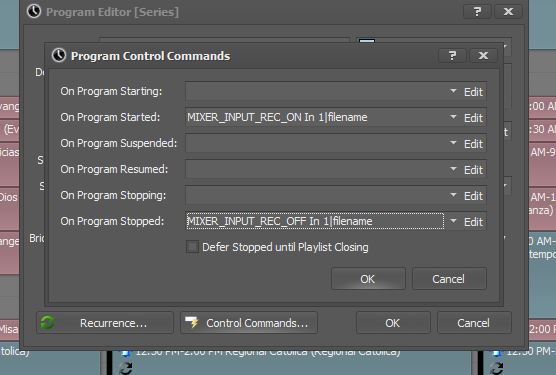Edit the On Program Resumed command
The width and height of the screenshot is (556, 375).
(473, 170)
